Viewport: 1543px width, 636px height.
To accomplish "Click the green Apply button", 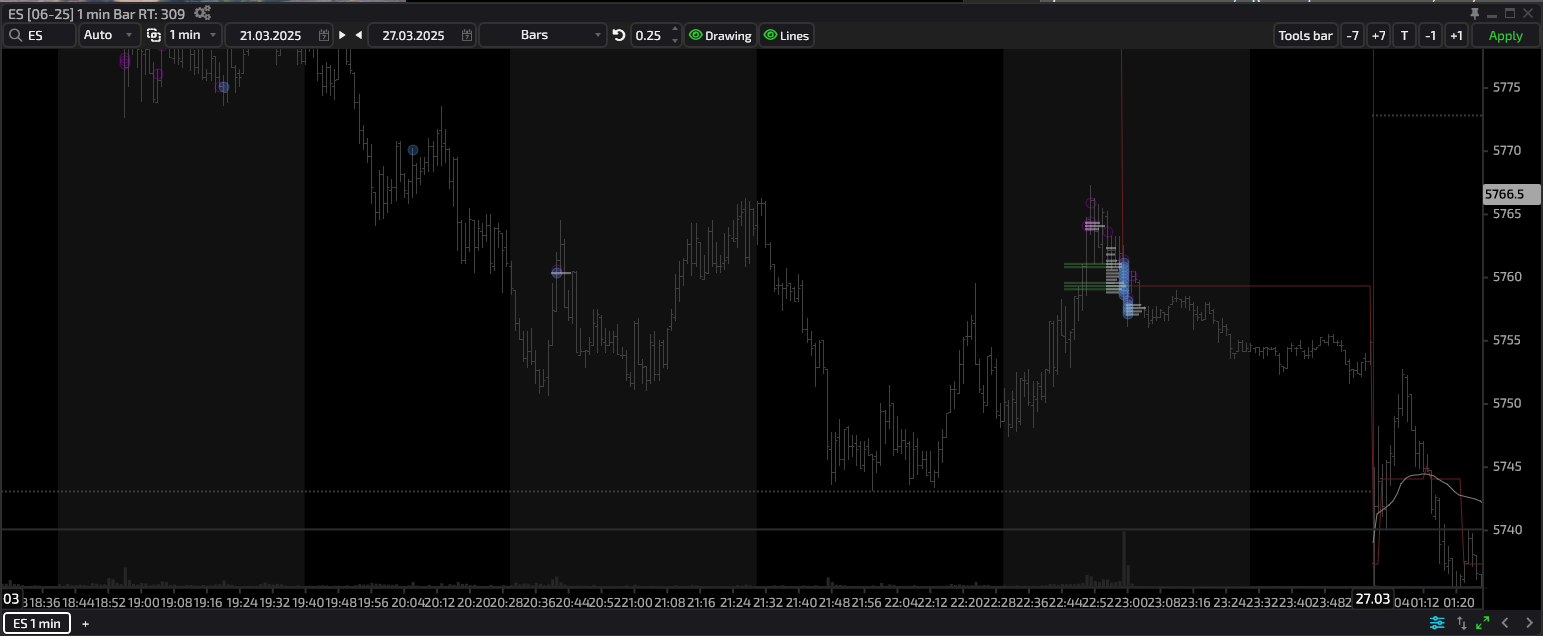I will click(1505, 35).
